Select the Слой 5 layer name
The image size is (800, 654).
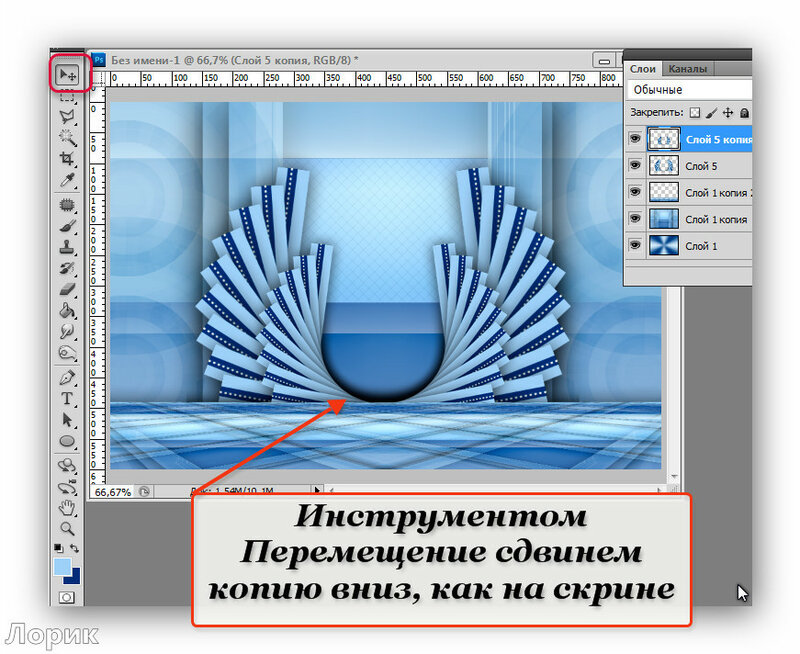701,166
